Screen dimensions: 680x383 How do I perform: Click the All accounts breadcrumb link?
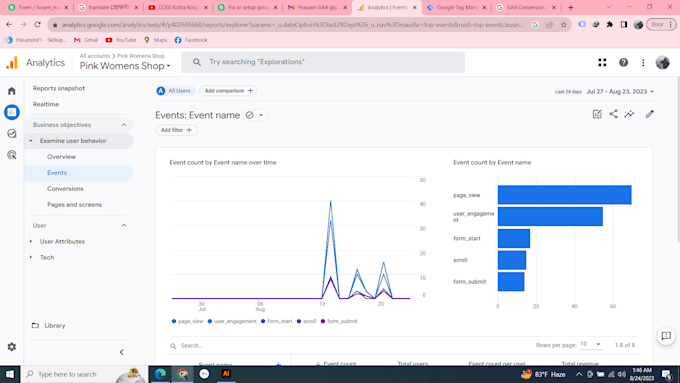click(x=95, y=56)
